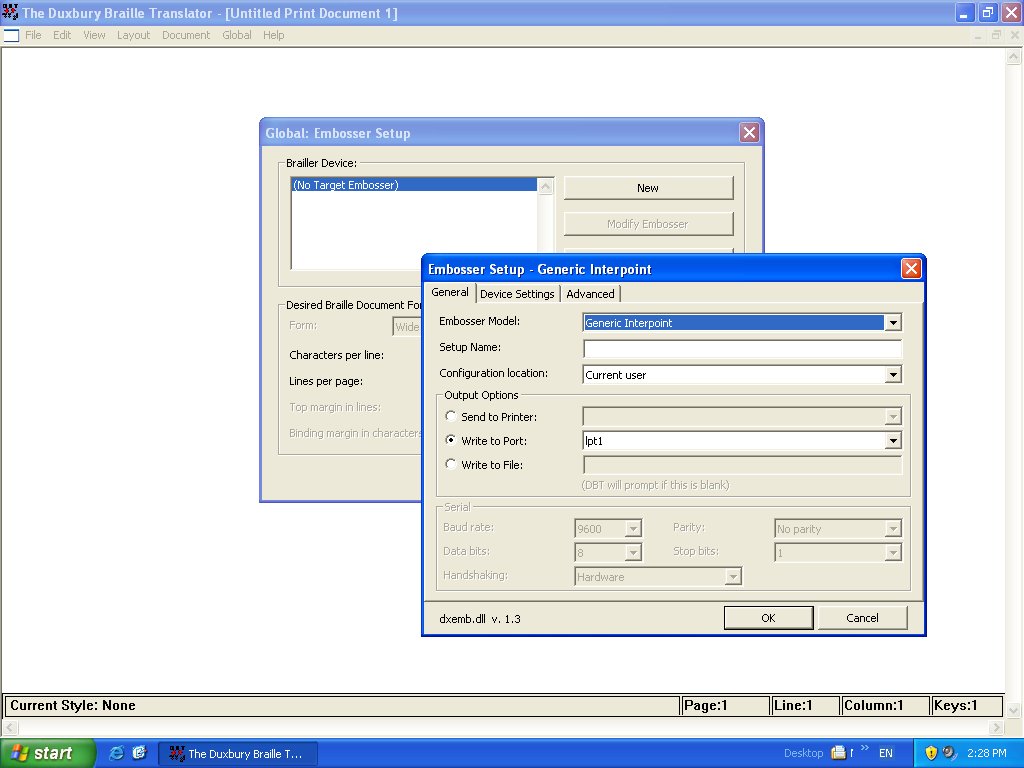This screenshot has width=1024, height=768.
Task: Open the Configuration location dropdown
Action: [x=893, y=375]
